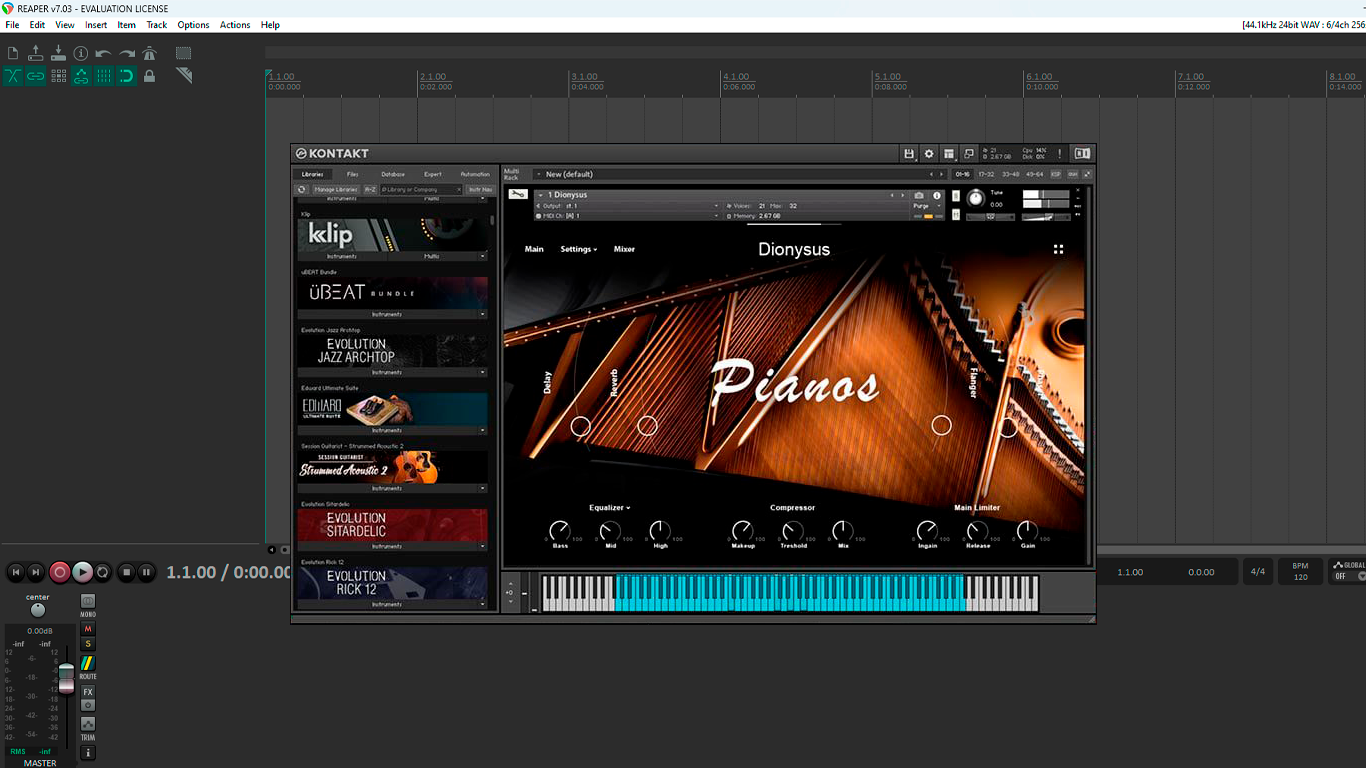Click REAPER transport play button
This screenshot has height=768, width=1366.
tap(82, 572)
